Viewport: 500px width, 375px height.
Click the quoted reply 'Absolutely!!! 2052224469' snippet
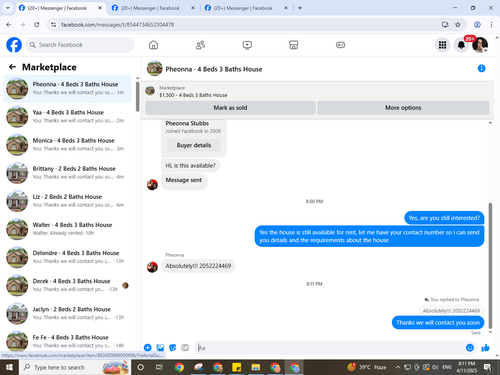point(451,311)
